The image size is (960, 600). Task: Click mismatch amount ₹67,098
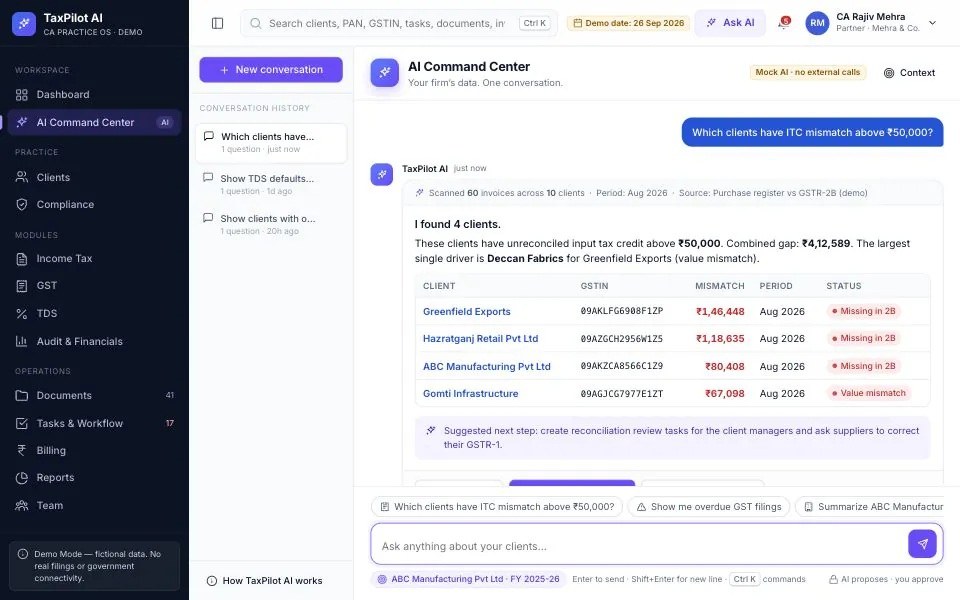(x=724, y=394)
